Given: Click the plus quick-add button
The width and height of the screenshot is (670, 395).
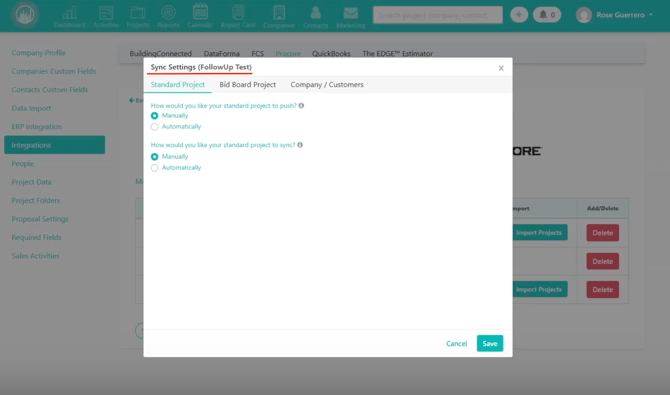Looking at the screenshot, I should tap(519, 15).
